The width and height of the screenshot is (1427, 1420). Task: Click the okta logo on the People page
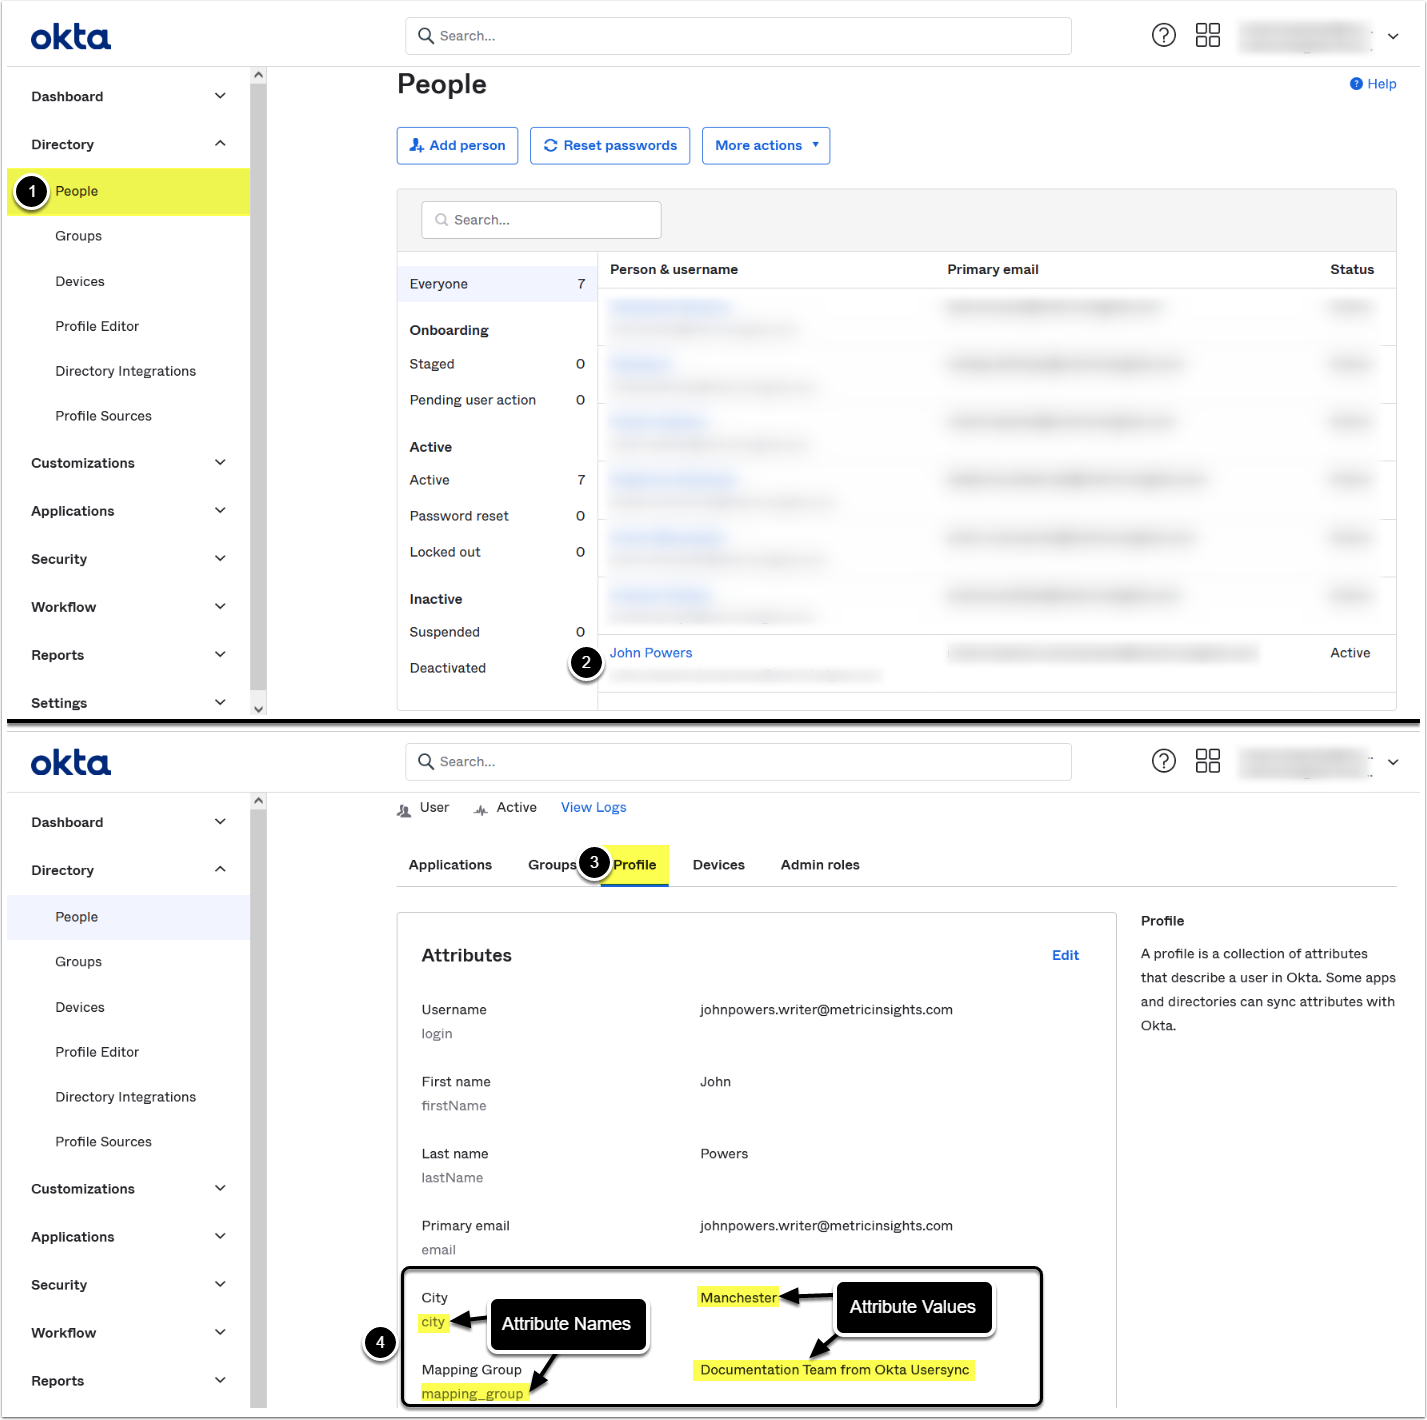(71, 38)
